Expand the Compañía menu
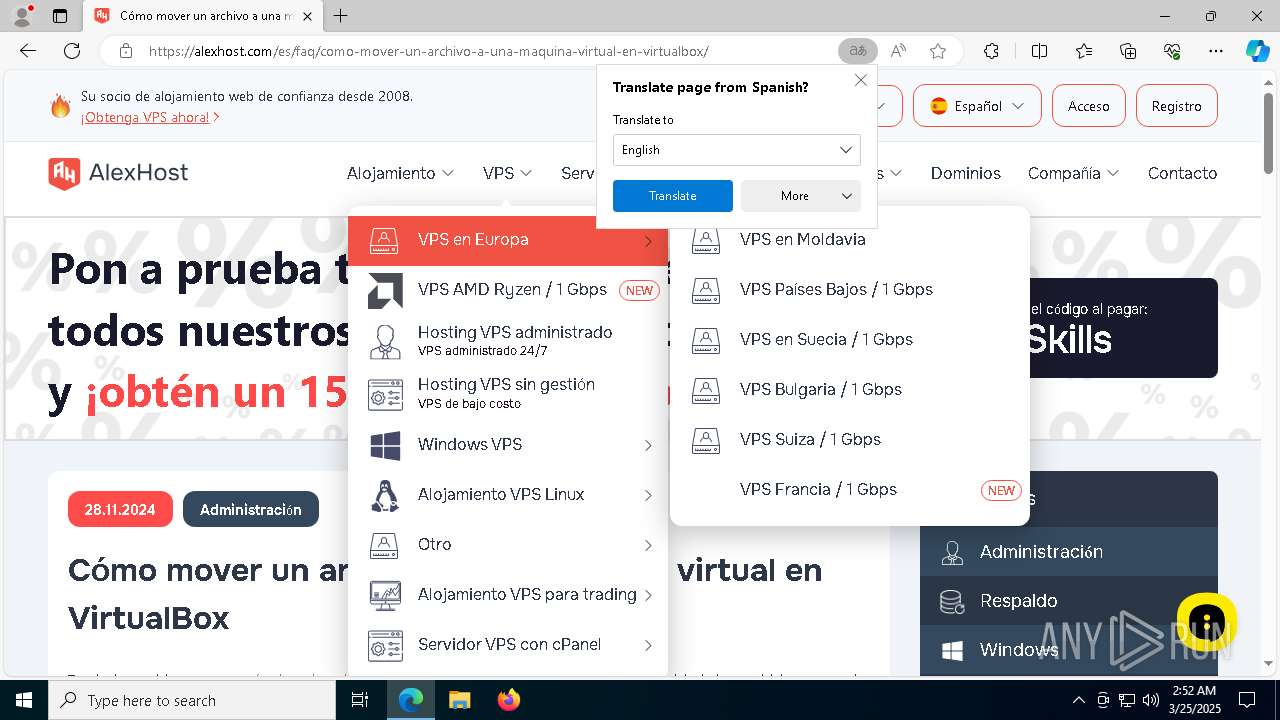 point(1073,173)
